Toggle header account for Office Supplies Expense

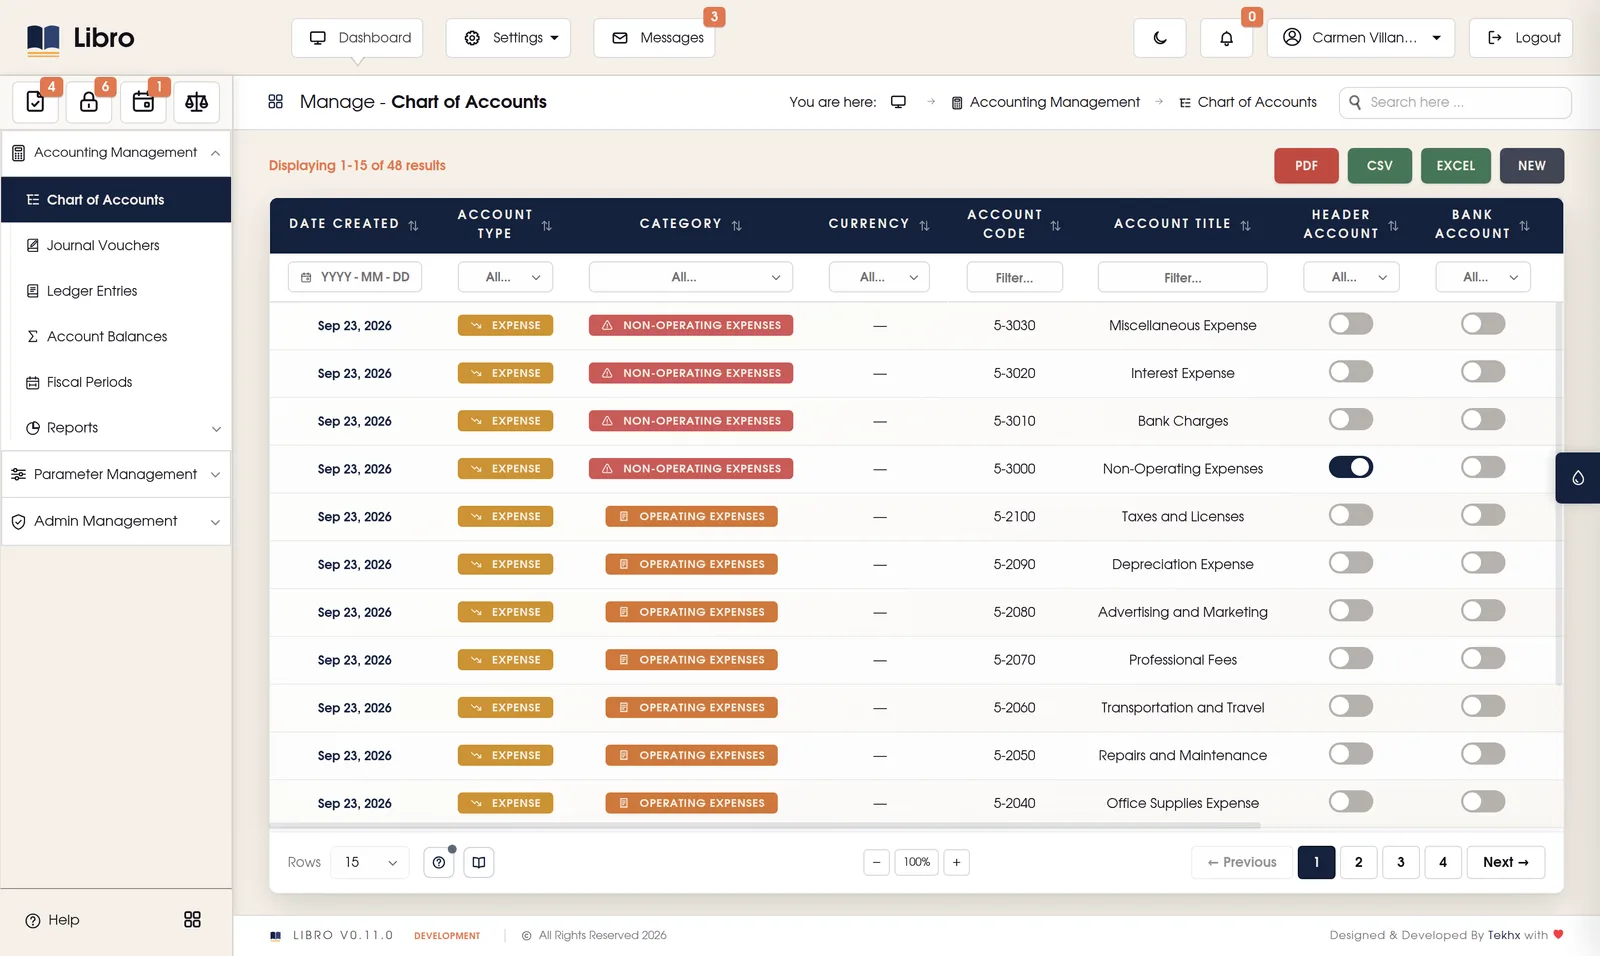(x=1351, y=801)
